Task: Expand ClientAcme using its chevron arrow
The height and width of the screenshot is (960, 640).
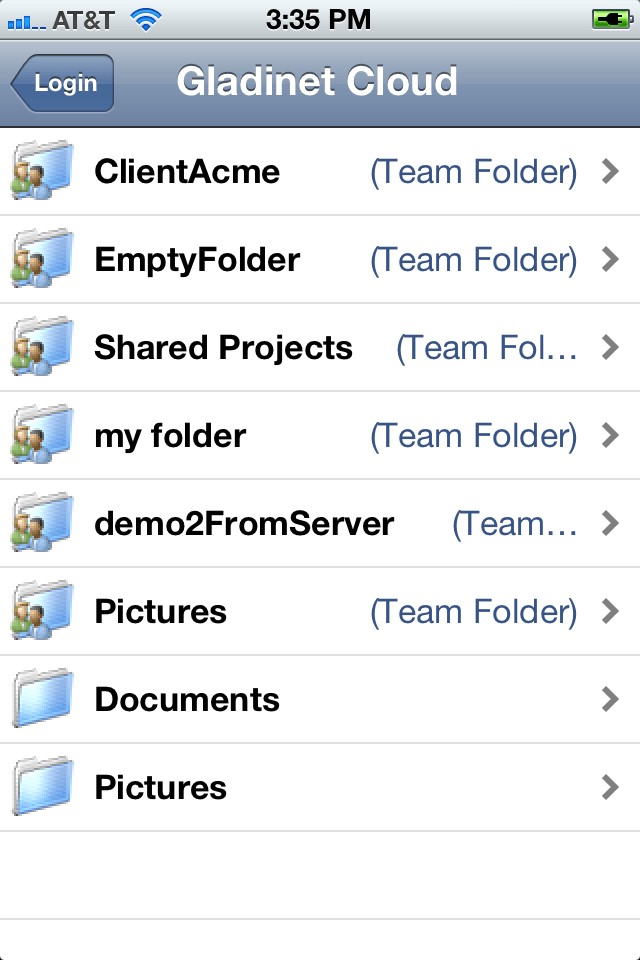Action: click(610, 172)
